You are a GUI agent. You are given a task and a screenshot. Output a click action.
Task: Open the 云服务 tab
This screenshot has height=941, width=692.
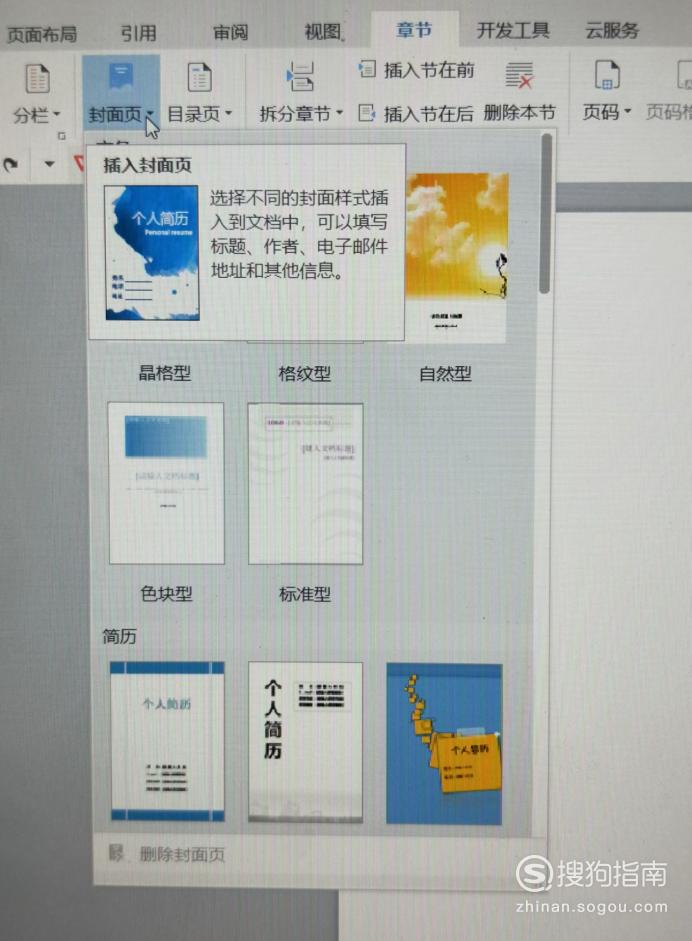point(612,29)
